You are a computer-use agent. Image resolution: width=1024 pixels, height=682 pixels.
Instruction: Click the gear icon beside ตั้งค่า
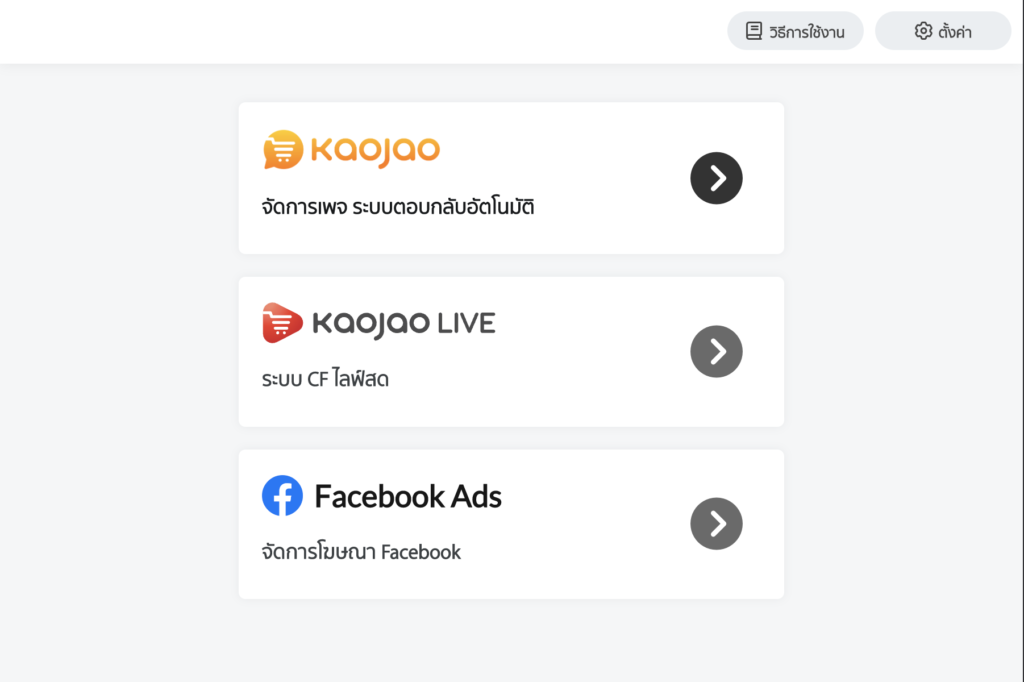(x=923, y=32)
